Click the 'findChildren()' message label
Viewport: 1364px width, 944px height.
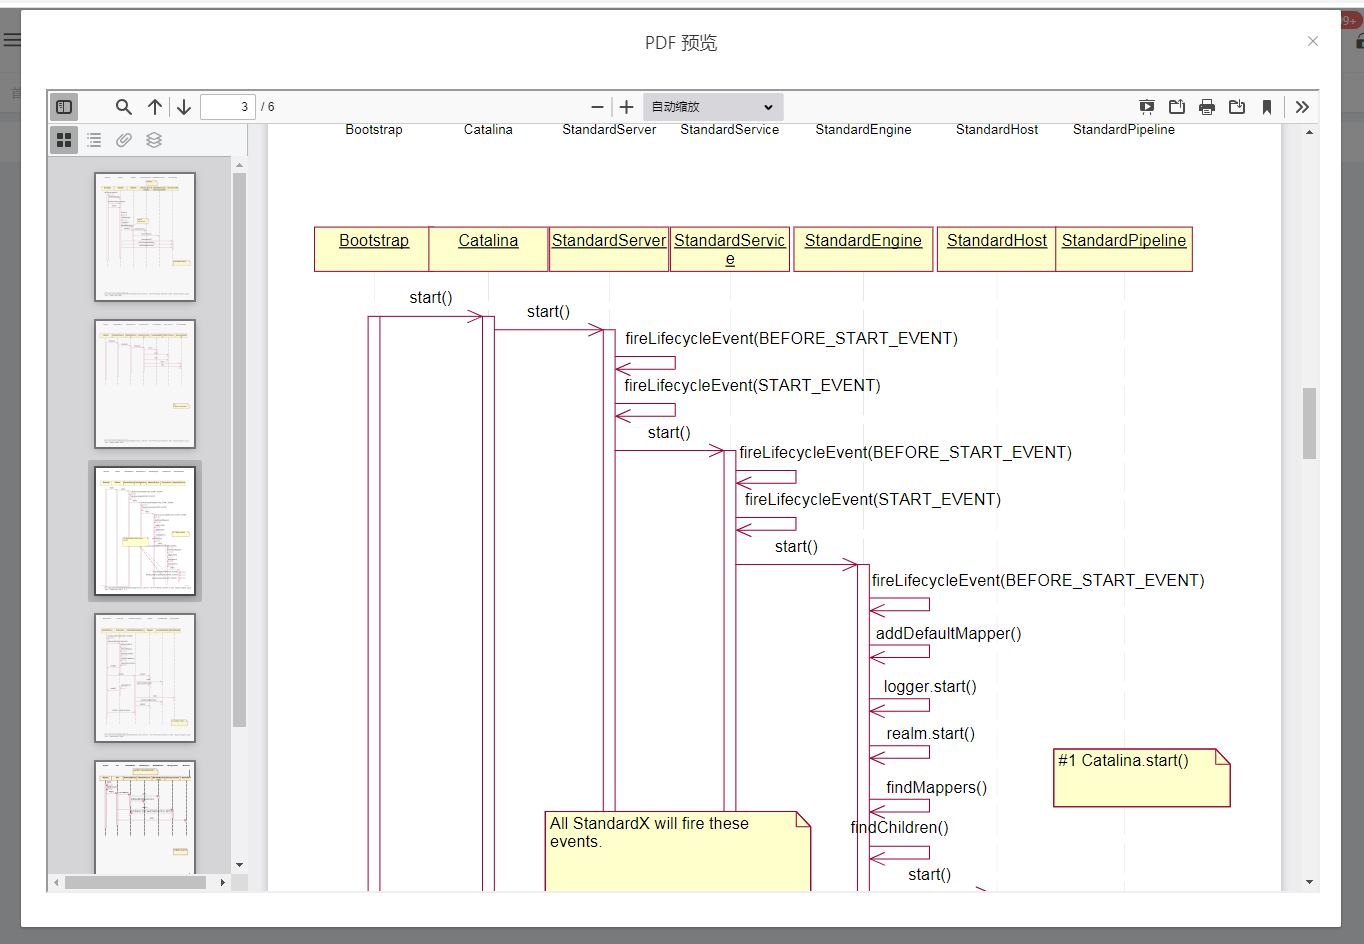(x=900, y=828)
